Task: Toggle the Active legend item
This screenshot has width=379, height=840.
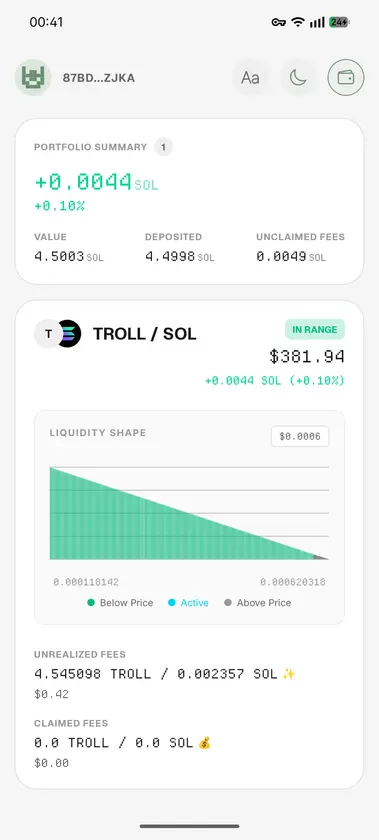Action: [x=188, y=603]
